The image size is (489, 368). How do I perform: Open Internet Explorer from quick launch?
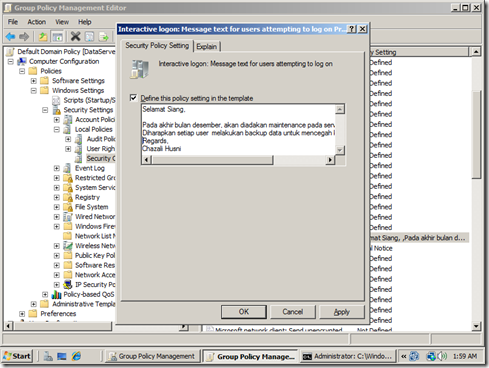click(76, 356)
